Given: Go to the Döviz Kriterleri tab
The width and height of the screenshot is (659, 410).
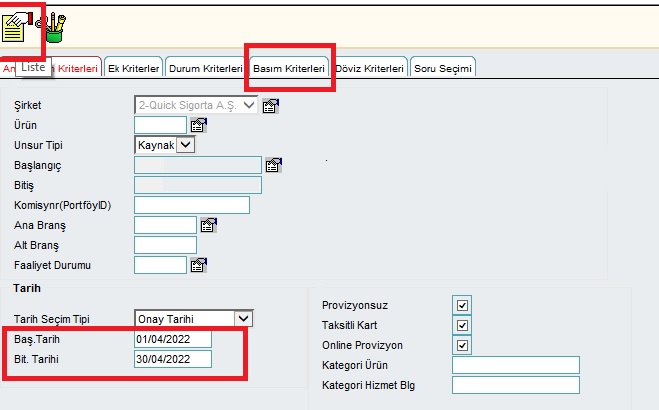Looking at the screenshot, I should click(369, 69).
